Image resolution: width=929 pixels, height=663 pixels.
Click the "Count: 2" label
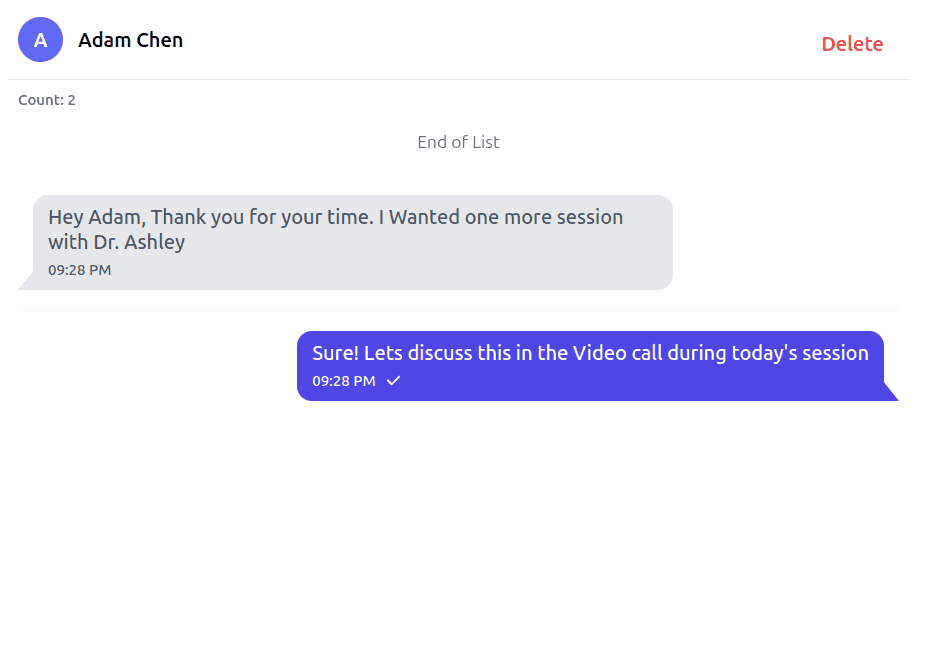pyautogui.click(x=47, y=100)
